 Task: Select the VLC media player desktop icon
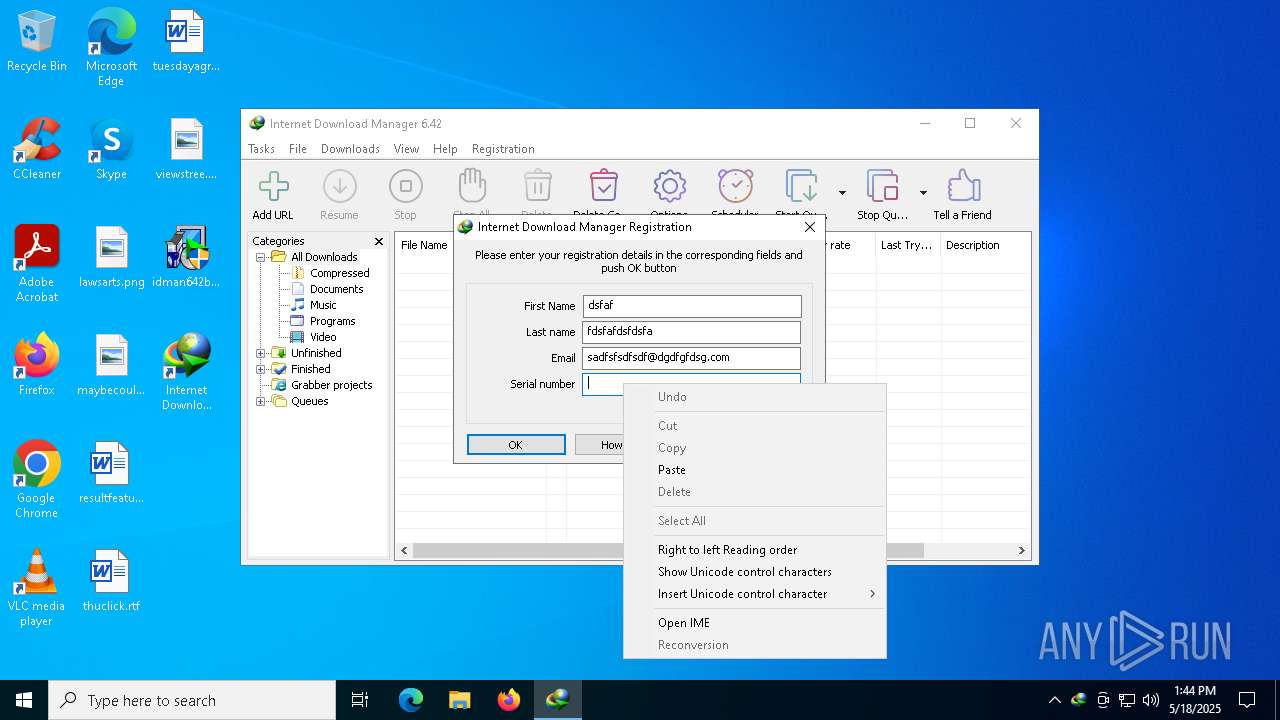[x=37, y=588]
